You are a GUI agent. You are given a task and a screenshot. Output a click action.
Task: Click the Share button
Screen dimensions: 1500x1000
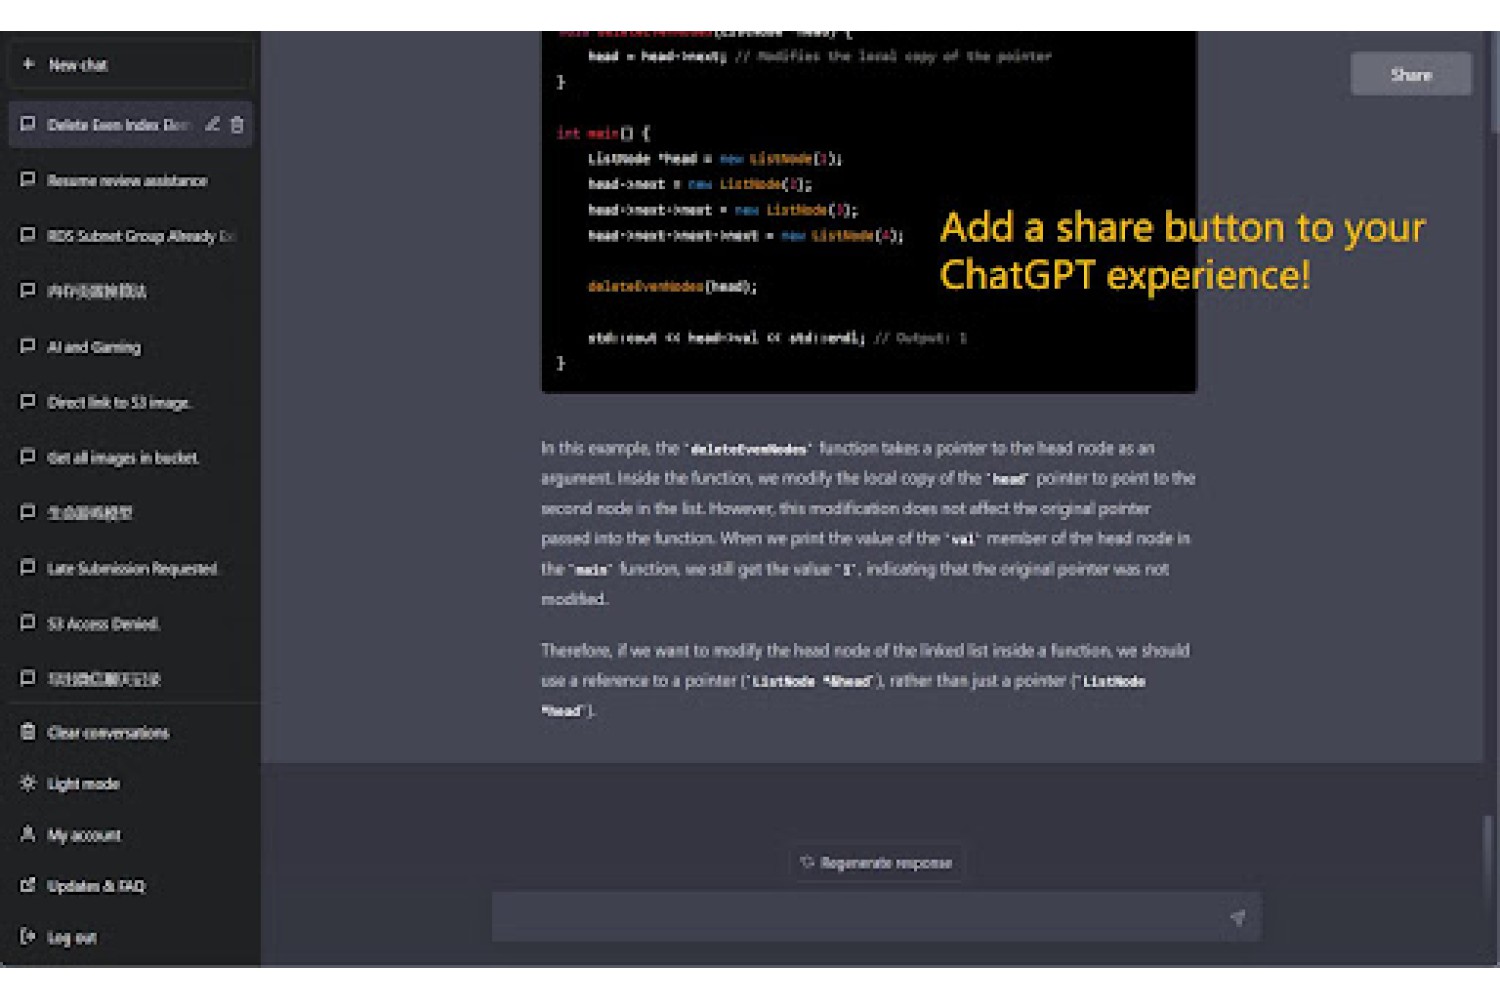click(x=1411, y=74)
